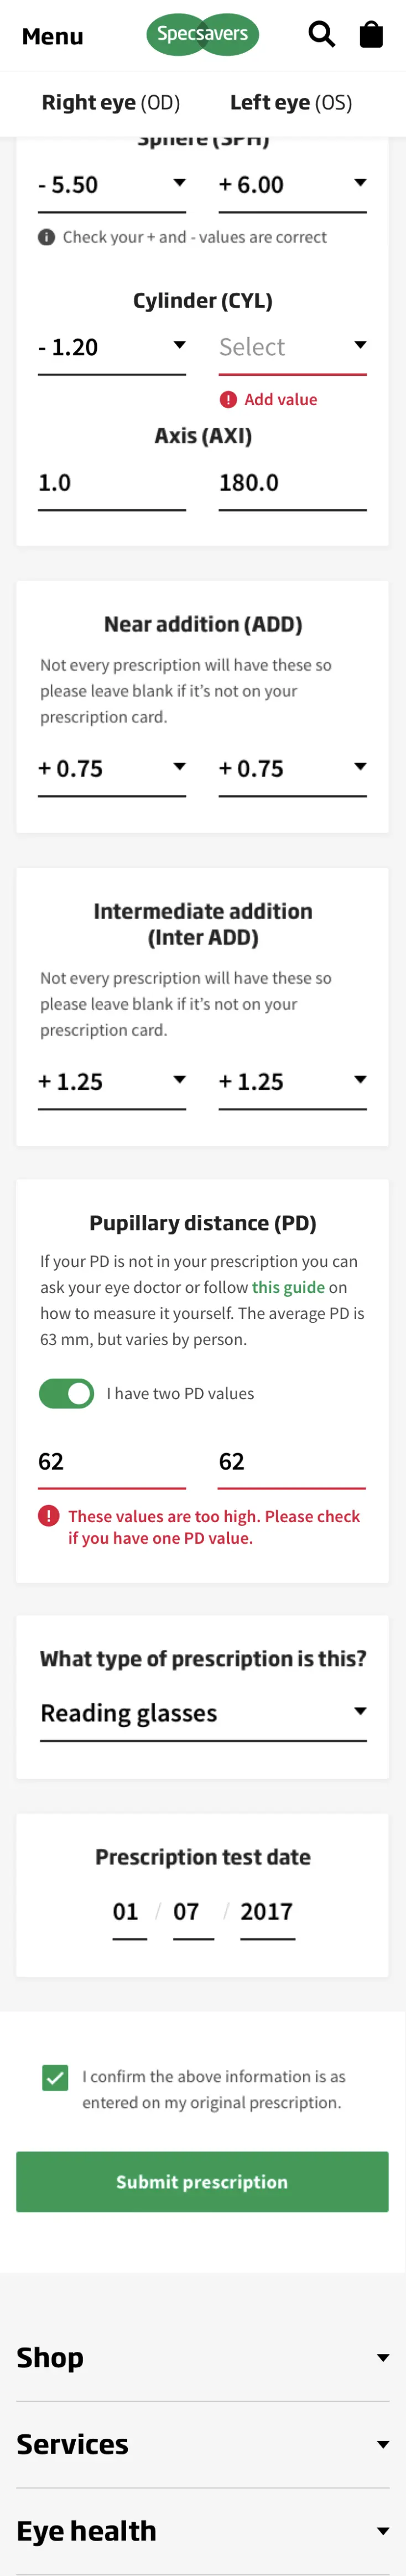Open the left eye Cylinder Select dropdown
The width and height of the screenshot is (406, 2576).
tap(293, 348)
